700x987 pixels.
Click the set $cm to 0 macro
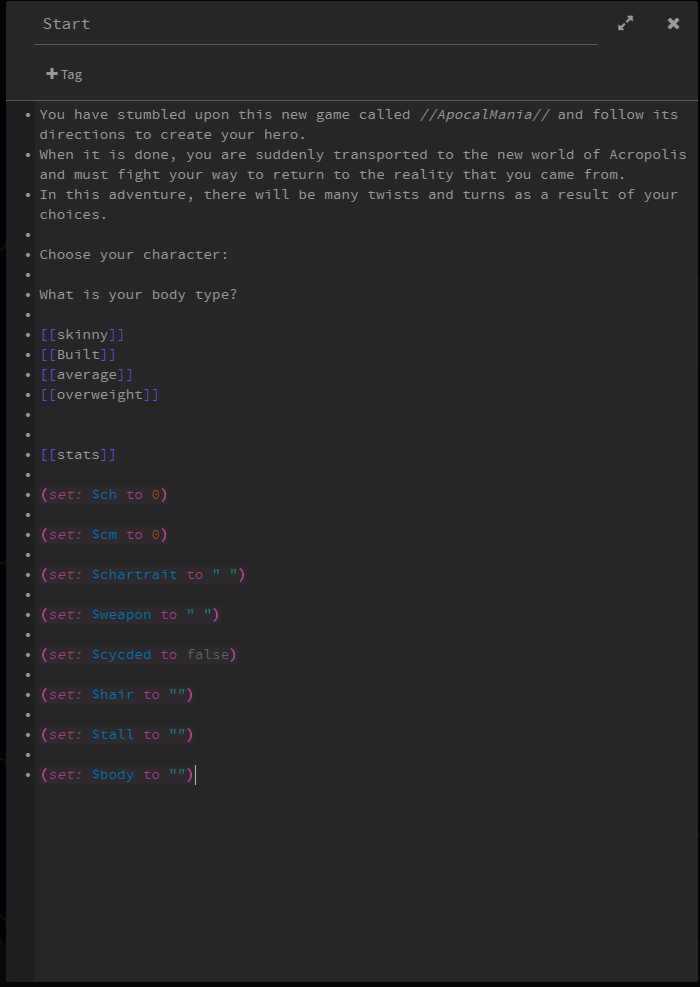point(104,534)
